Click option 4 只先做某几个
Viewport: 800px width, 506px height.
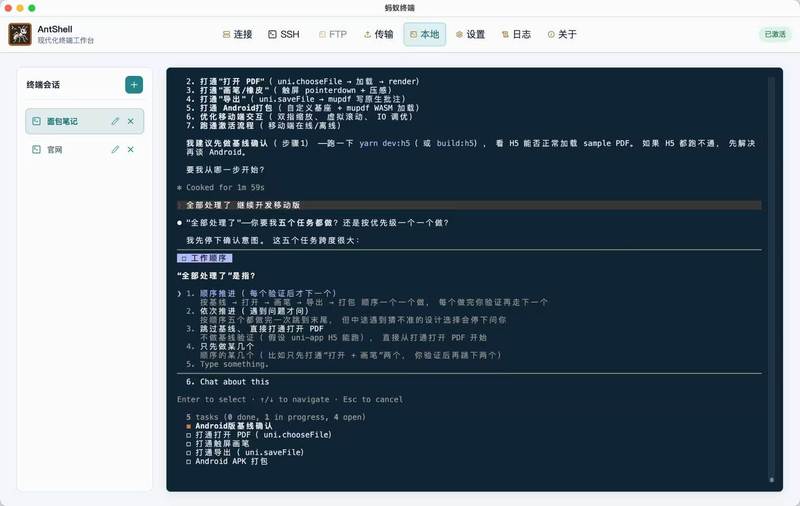tap(220, 346)
